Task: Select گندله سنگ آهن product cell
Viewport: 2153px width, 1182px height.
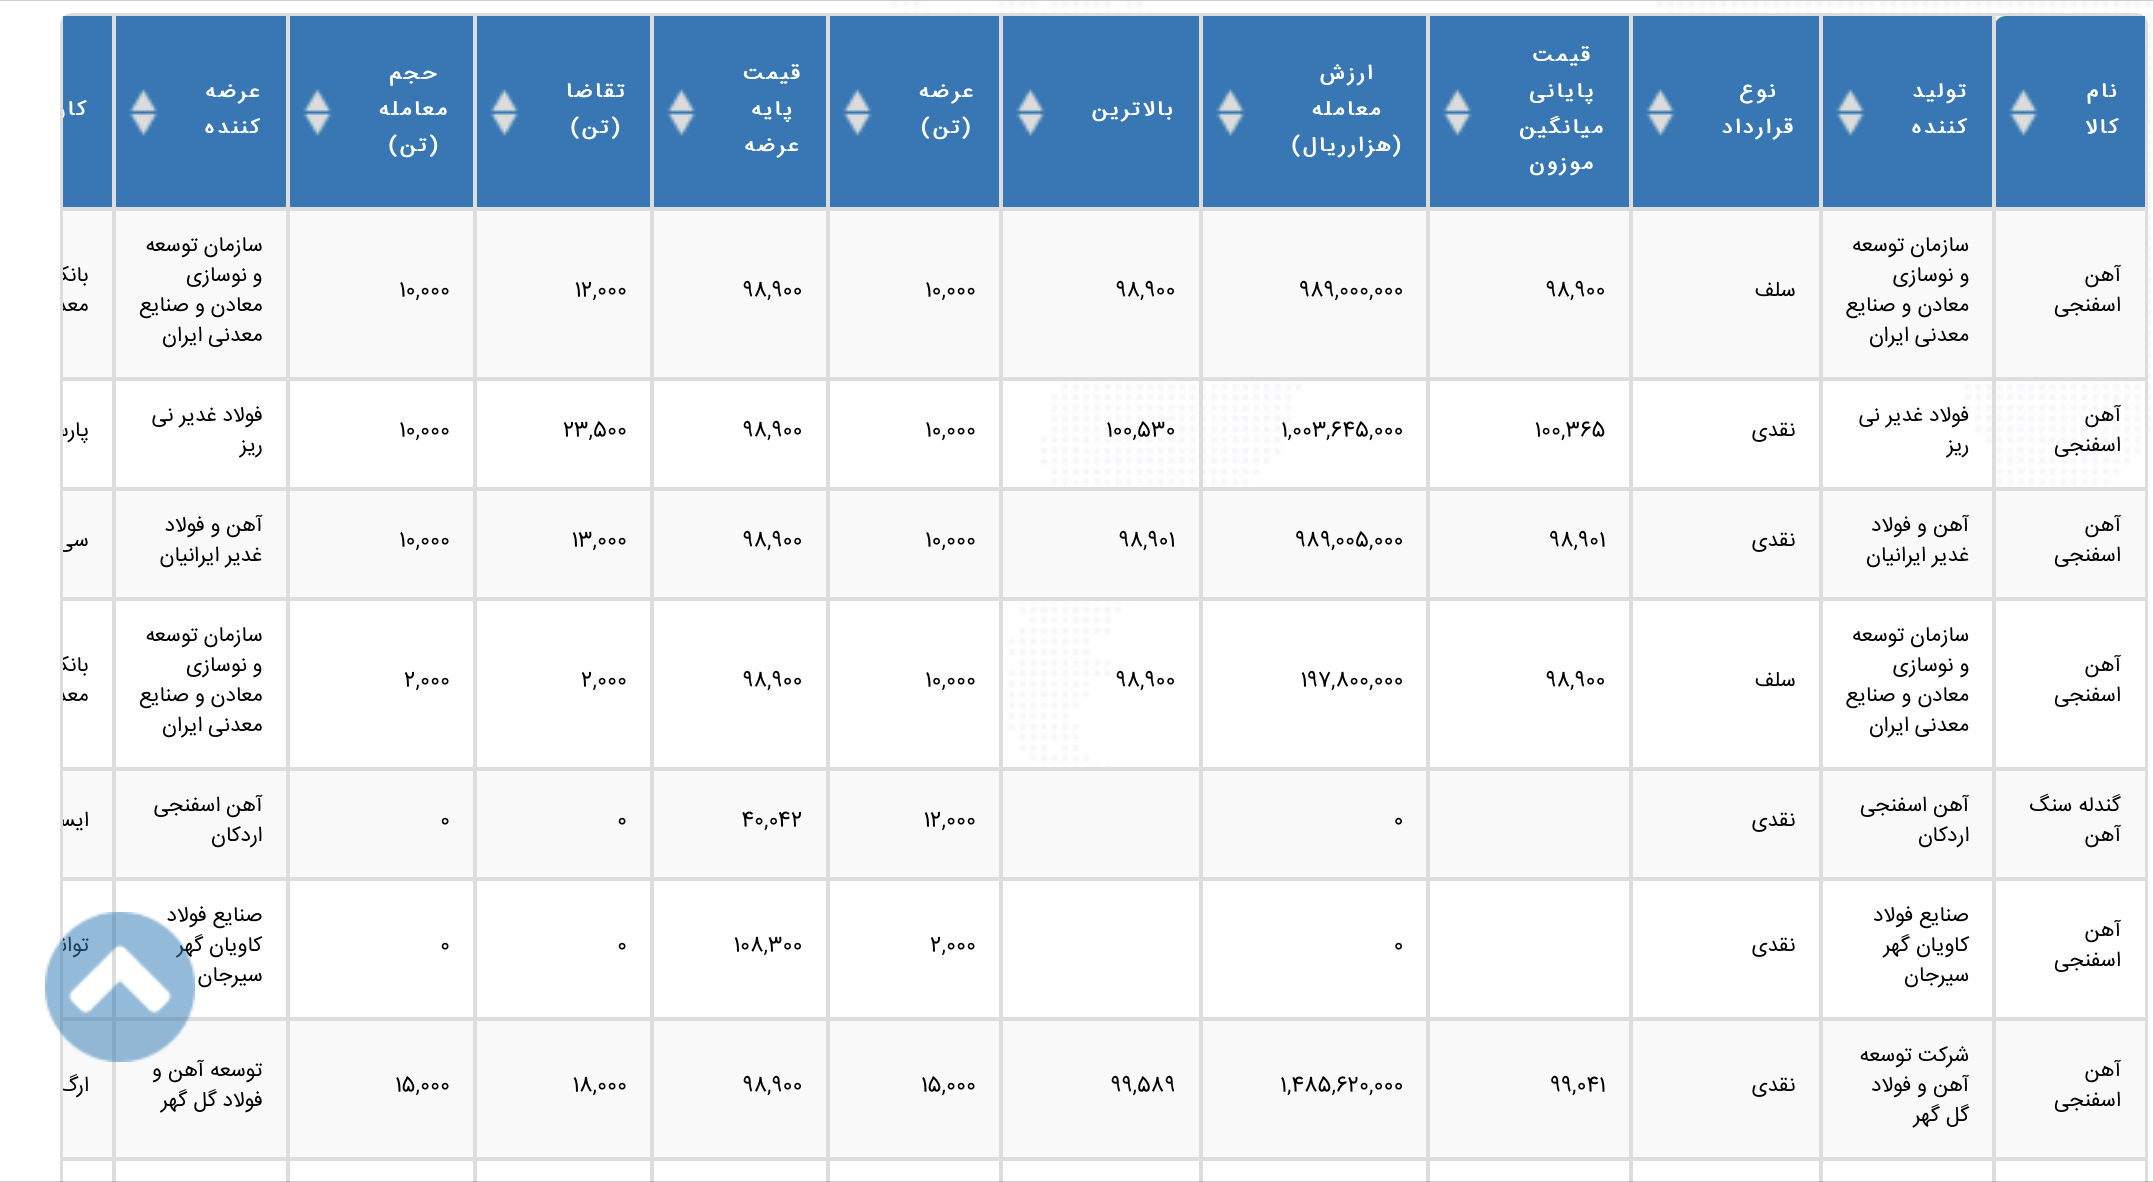Action: (2074, 819)
